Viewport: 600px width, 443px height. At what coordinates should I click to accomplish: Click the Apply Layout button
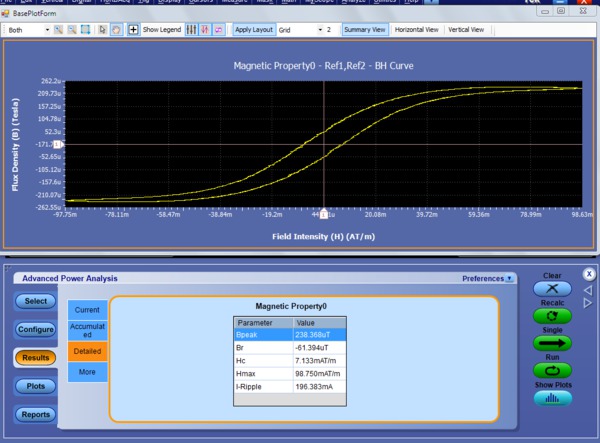(253, 30)
